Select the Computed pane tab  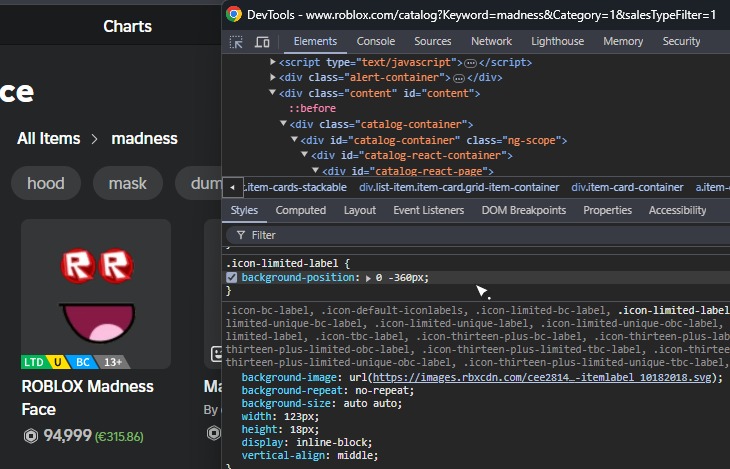tap(301, 211)
